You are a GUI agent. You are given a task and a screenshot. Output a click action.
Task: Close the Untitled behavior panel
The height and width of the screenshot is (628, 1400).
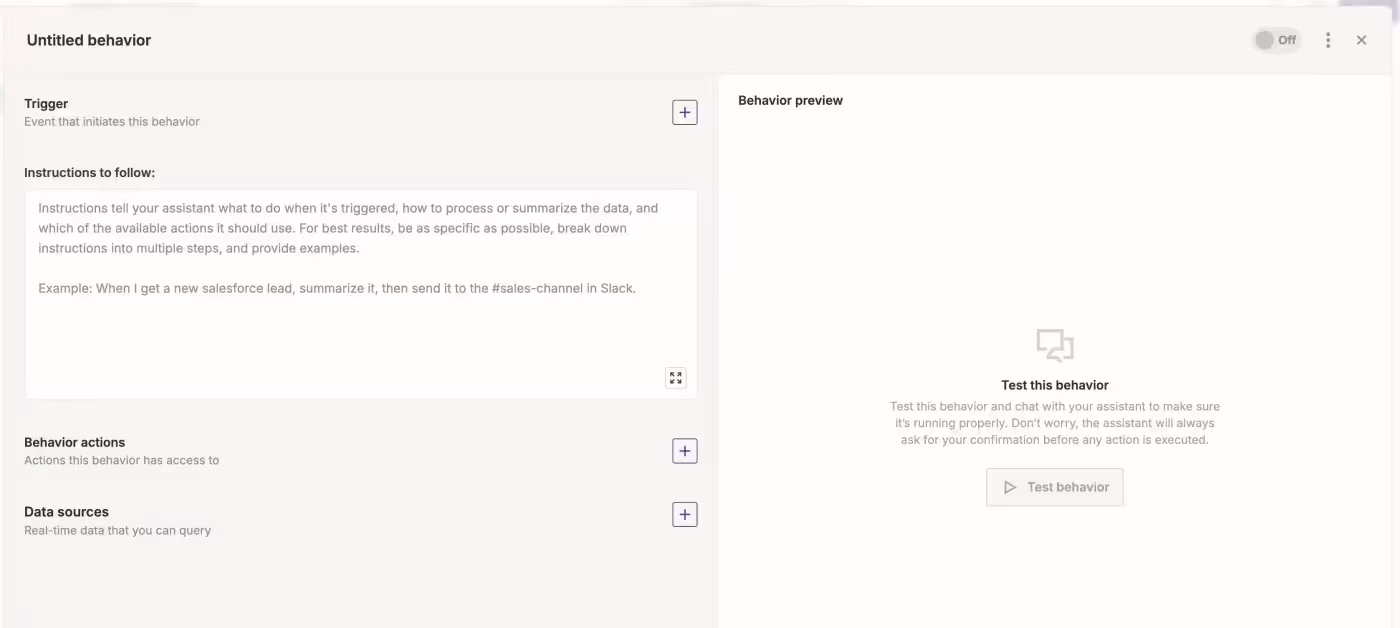click(1361, 40)
